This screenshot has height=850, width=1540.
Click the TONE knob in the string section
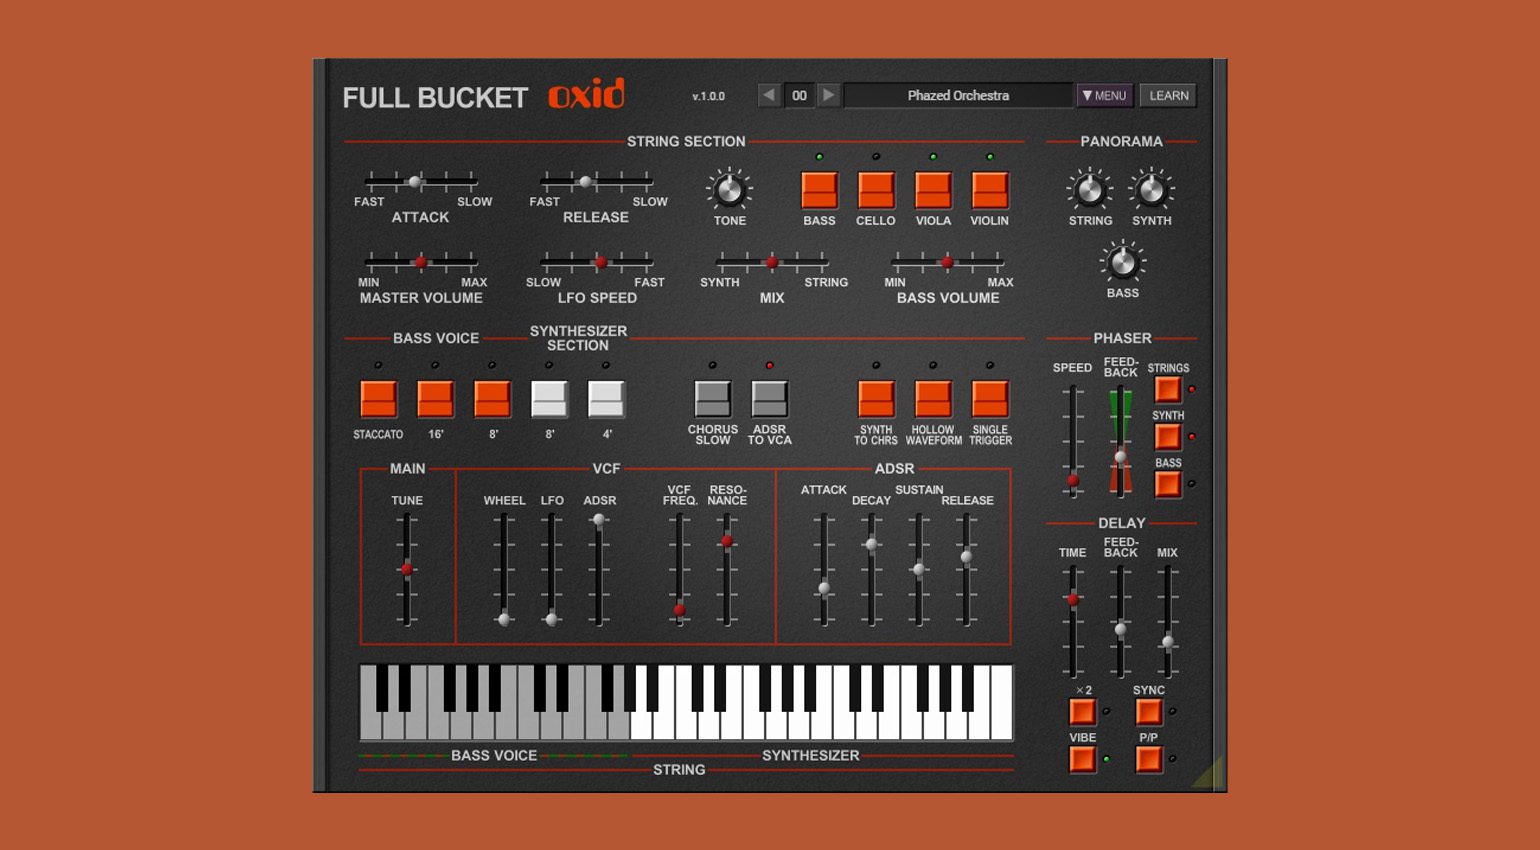point(729,192)
